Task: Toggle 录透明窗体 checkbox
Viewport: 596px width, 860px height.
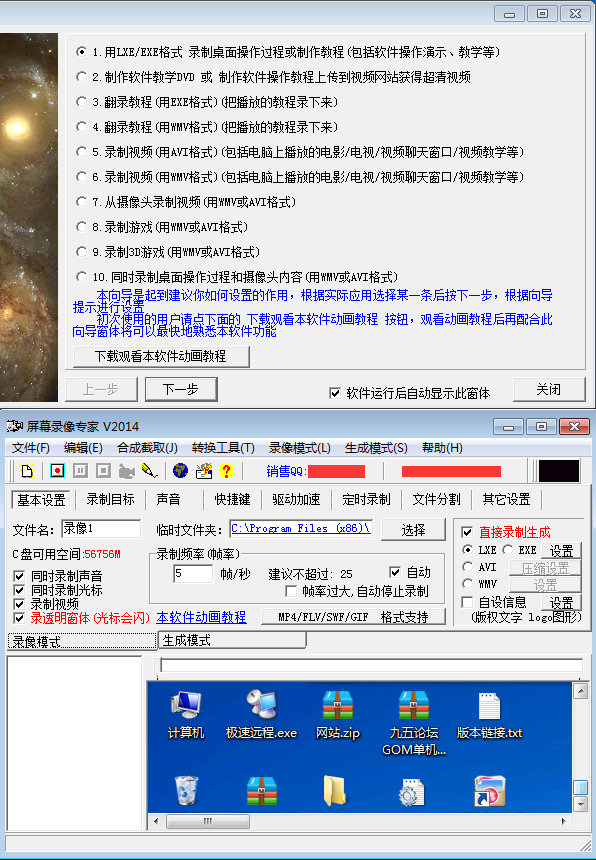Action: [19, 618]
